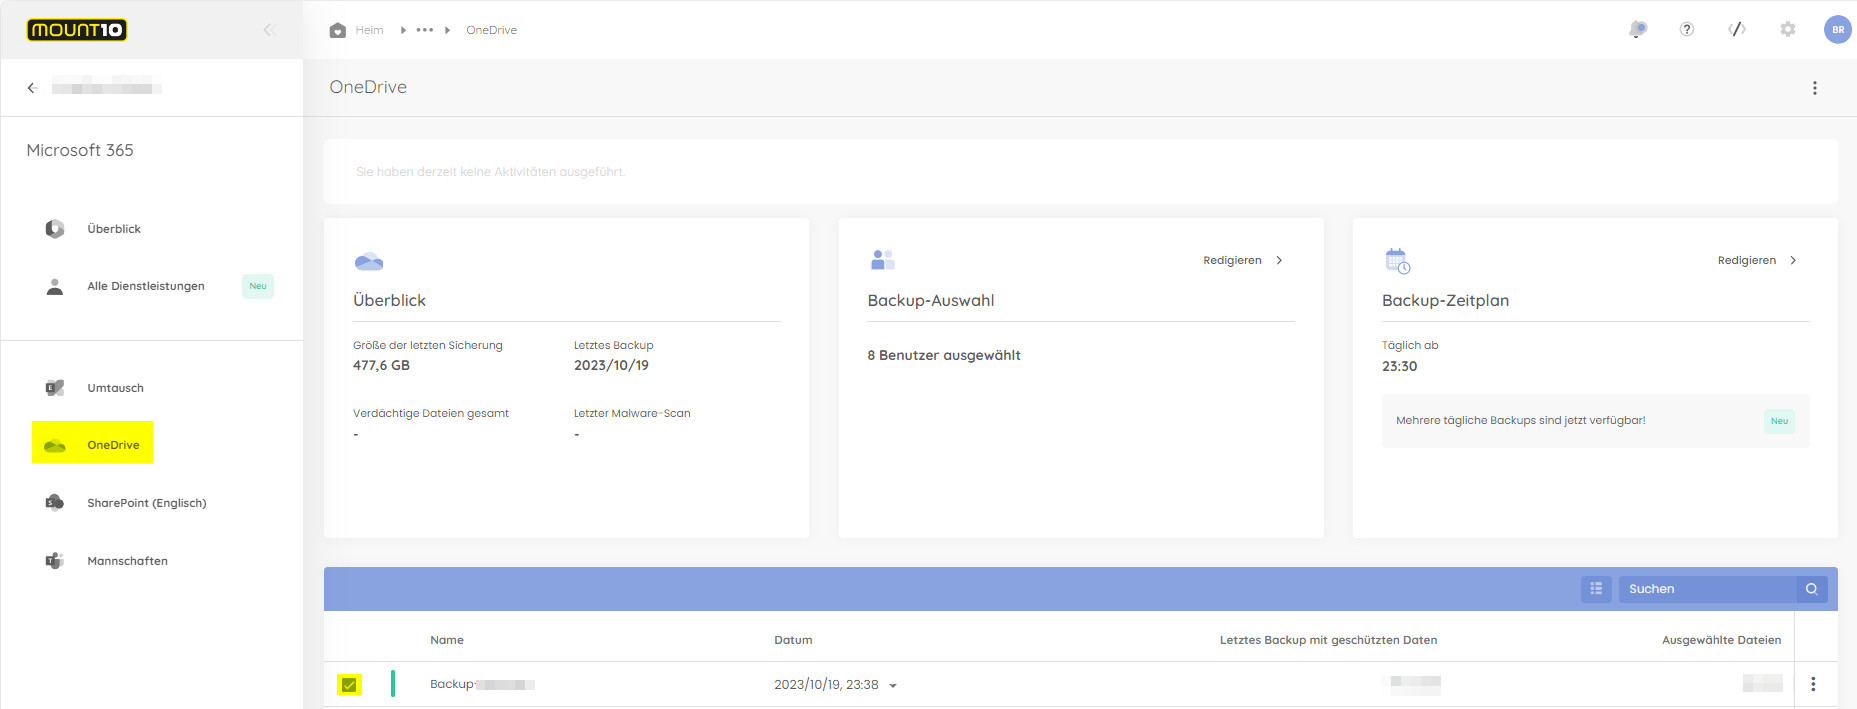Uncheck the Backup row checkbox
1857x709 pixels.
[349, 685]
